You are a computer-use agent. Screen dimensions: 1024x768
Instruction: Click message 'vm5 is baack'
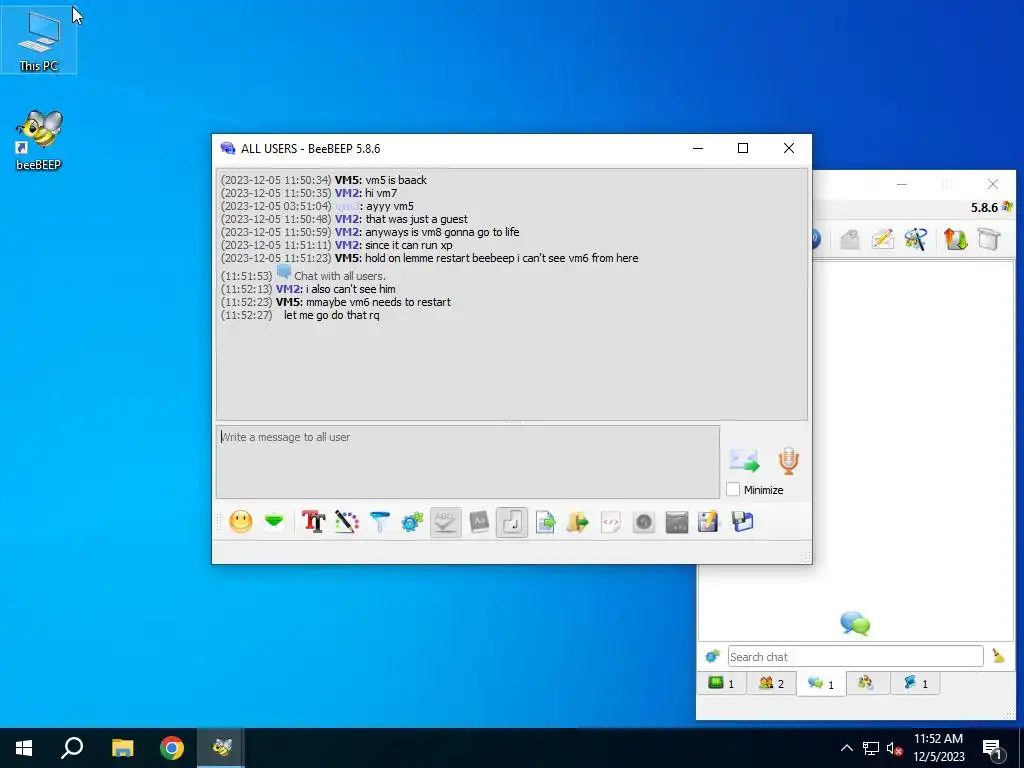(x=396, y=180)
